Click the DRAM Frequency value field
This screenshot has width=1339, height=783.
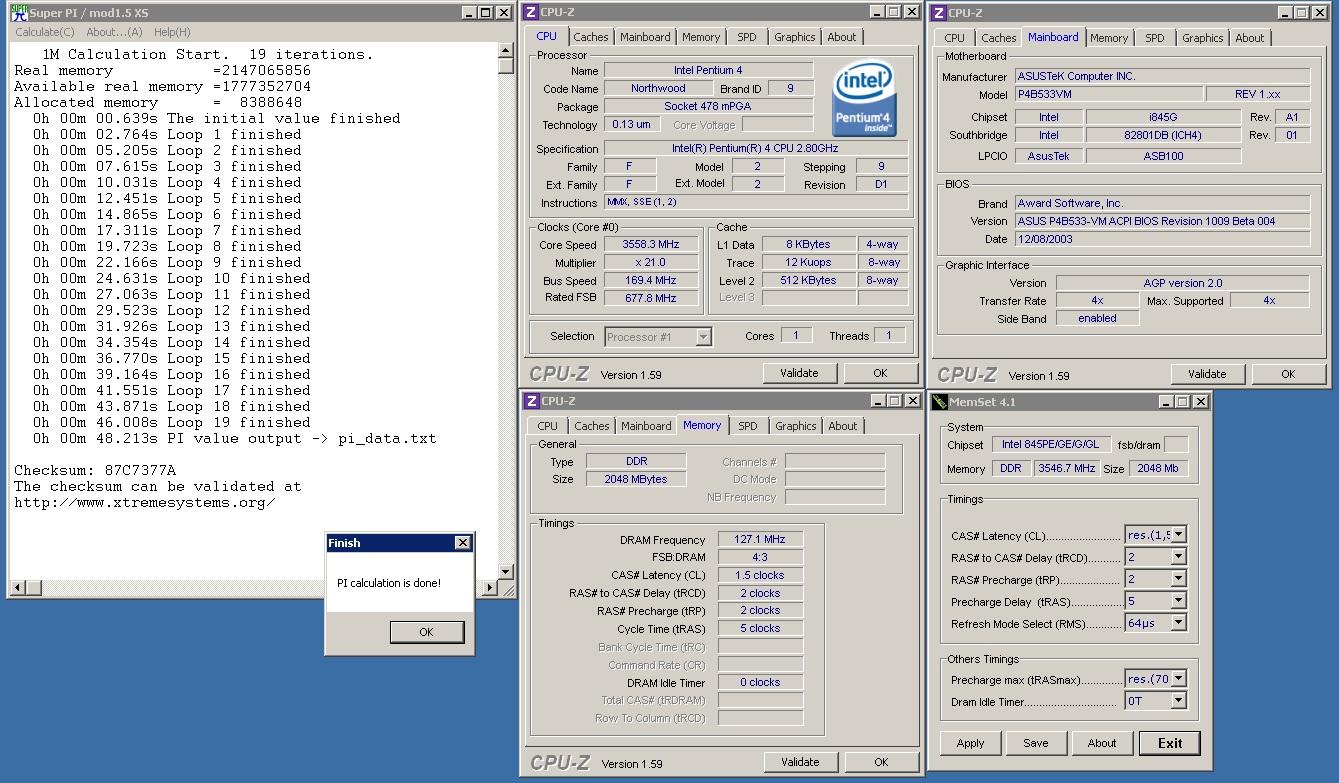pos(760,540)
